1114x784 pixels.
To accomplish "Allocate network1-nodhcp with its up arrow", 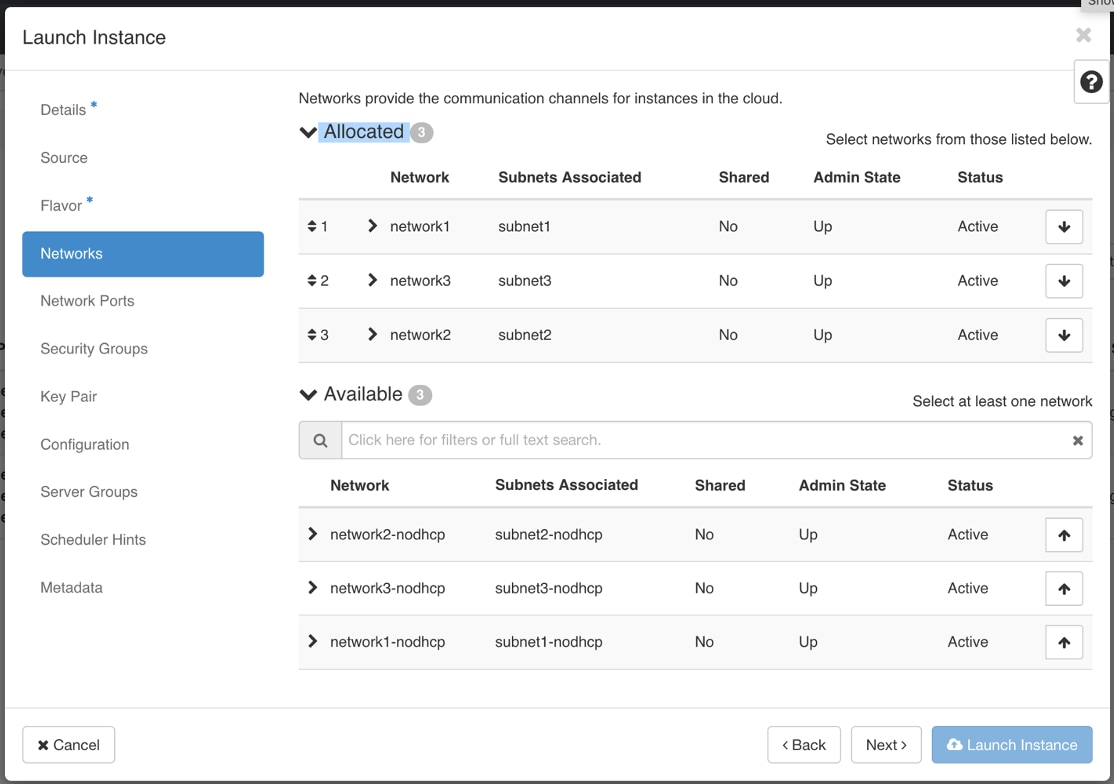I will tap(1064, 643).
